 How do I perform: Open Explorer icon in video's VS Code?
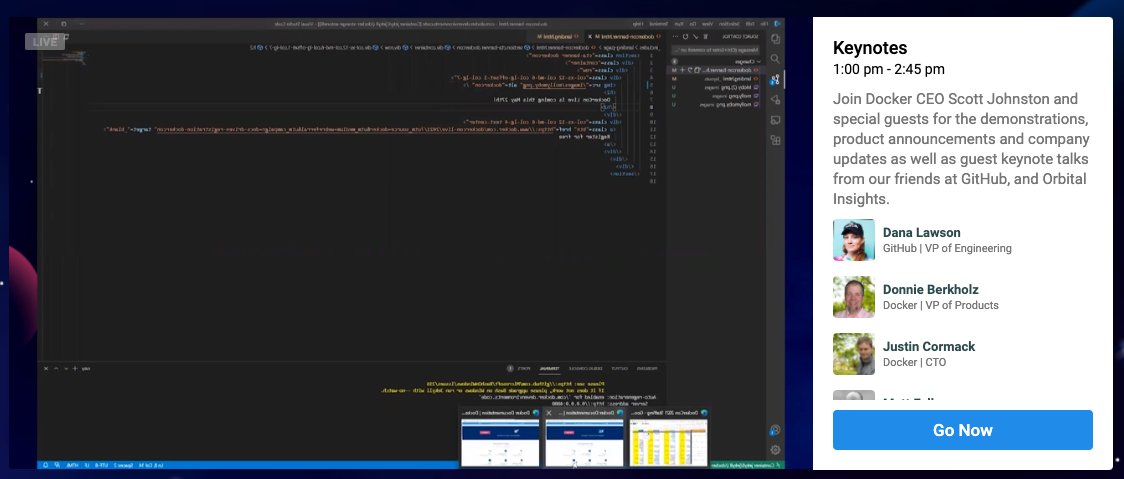point(776,39)
